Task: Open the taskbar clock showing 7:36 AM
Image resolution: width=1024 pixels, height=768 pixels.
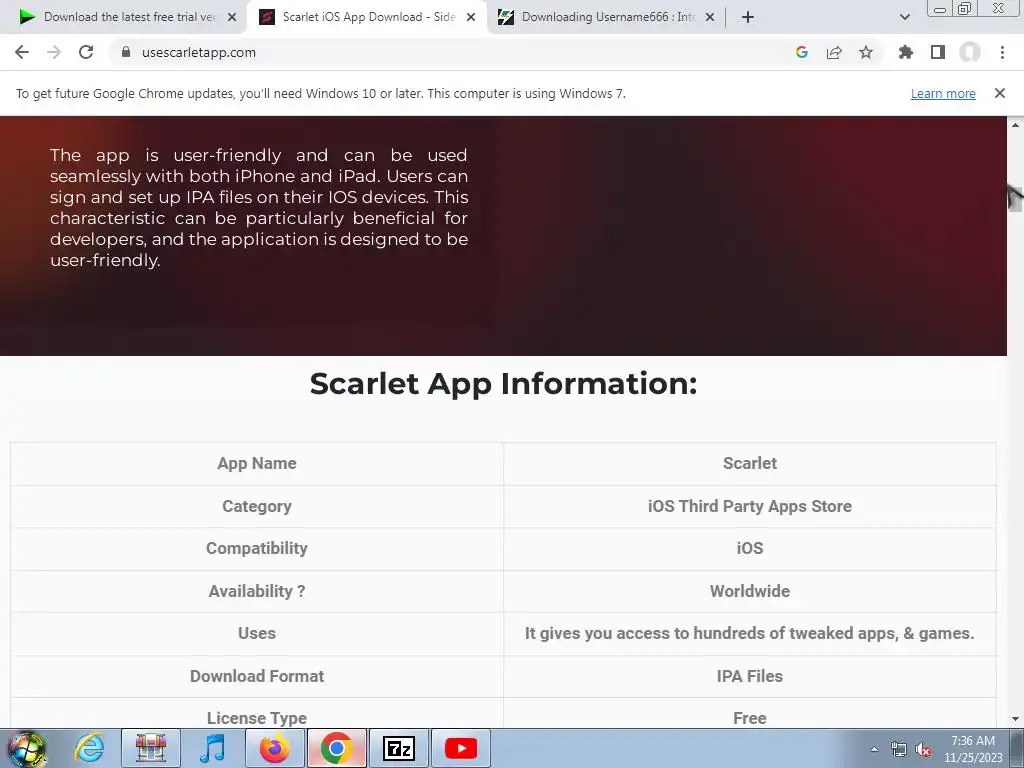Action: [972, 749]
